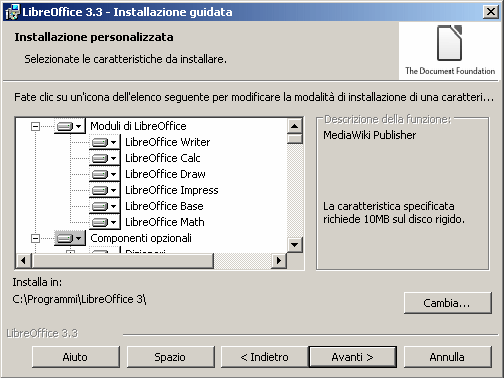The image size is (504, 378).
Task: Cancel installation with Annulla
Action: [447, 357]
